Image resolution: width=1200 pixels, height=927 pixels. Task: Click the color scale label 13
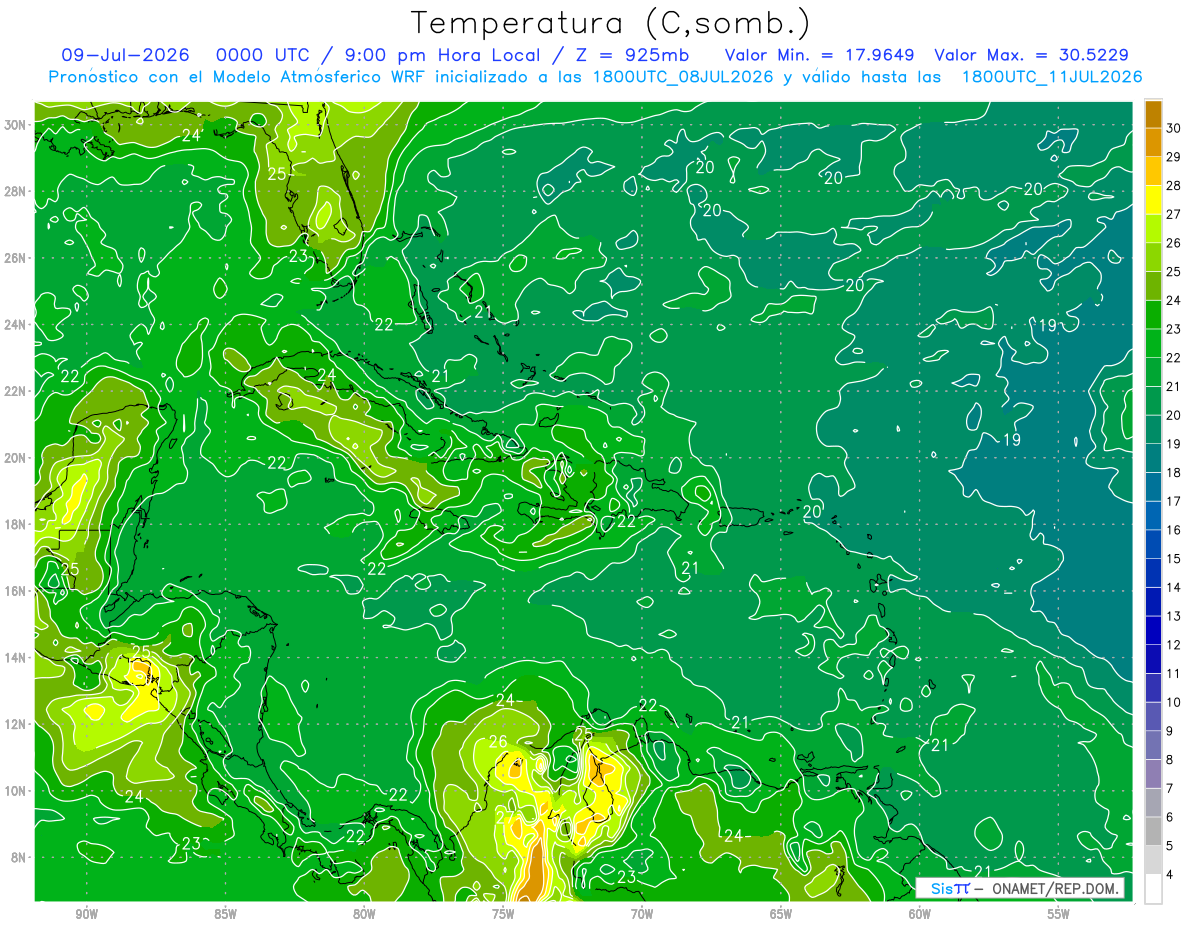click(1174, 616)
